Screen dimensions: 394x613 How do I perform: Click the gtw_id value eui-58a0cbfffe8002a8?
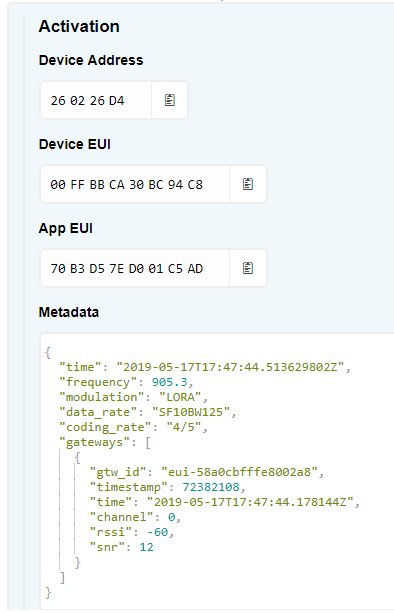[x=239, y=472]
